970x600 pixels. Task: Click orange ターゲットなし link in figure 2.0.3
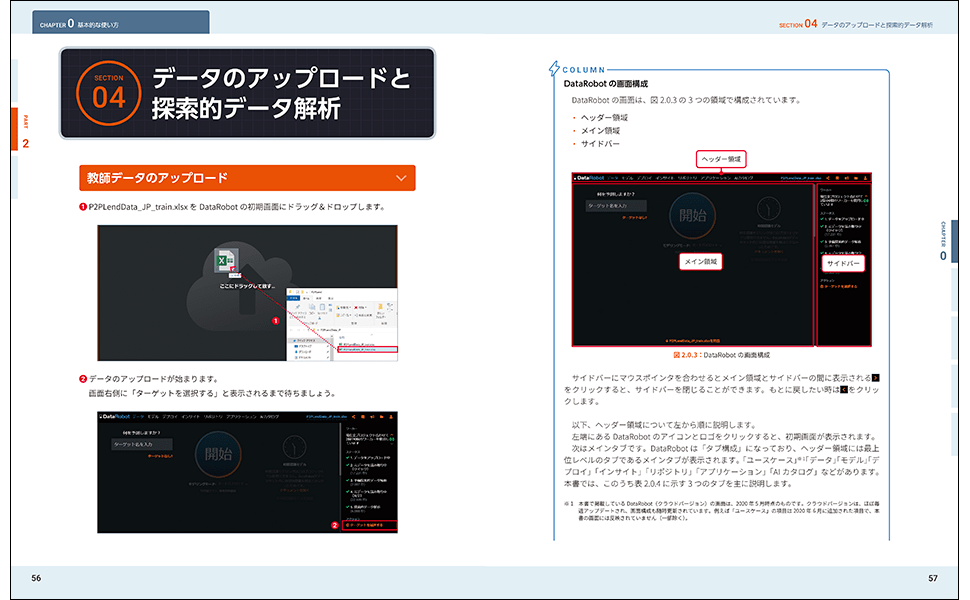click(x=634, y=218)
